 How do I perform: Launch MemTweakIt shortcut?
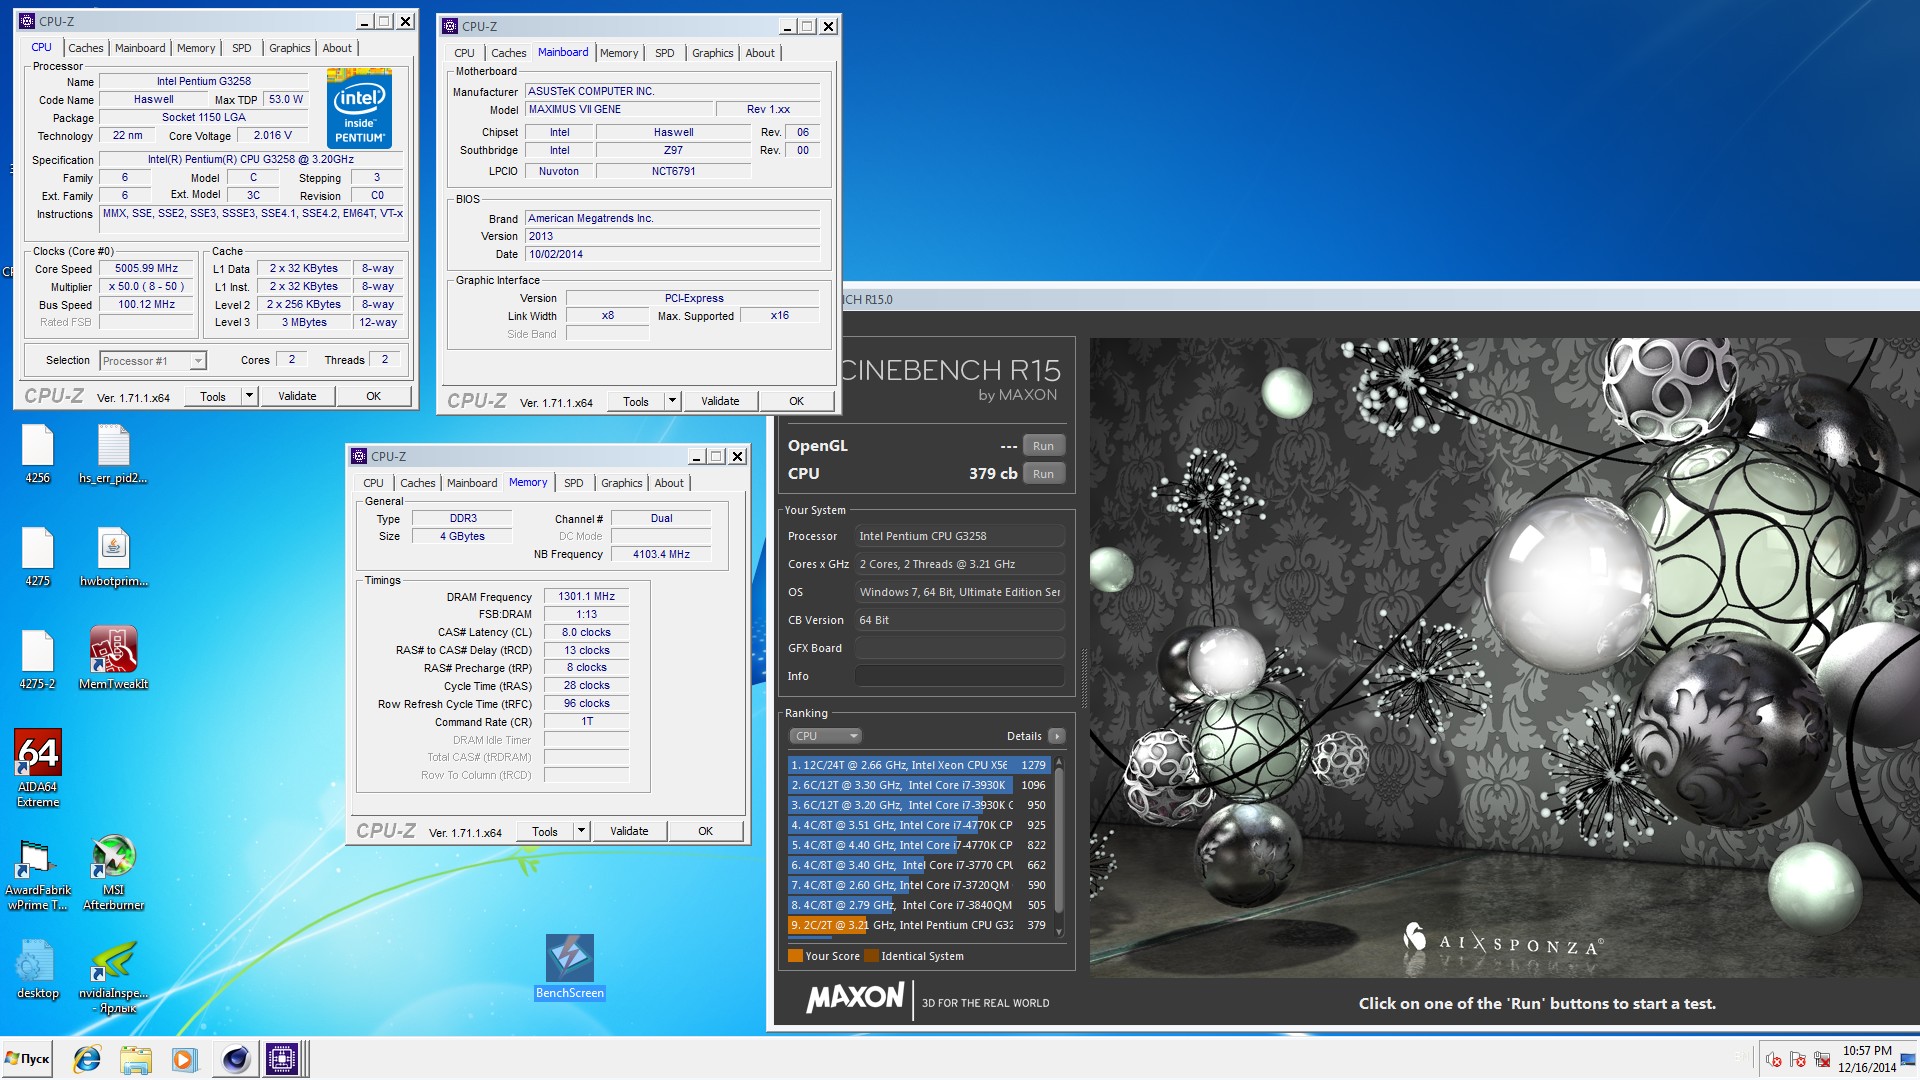coord(113,658)
